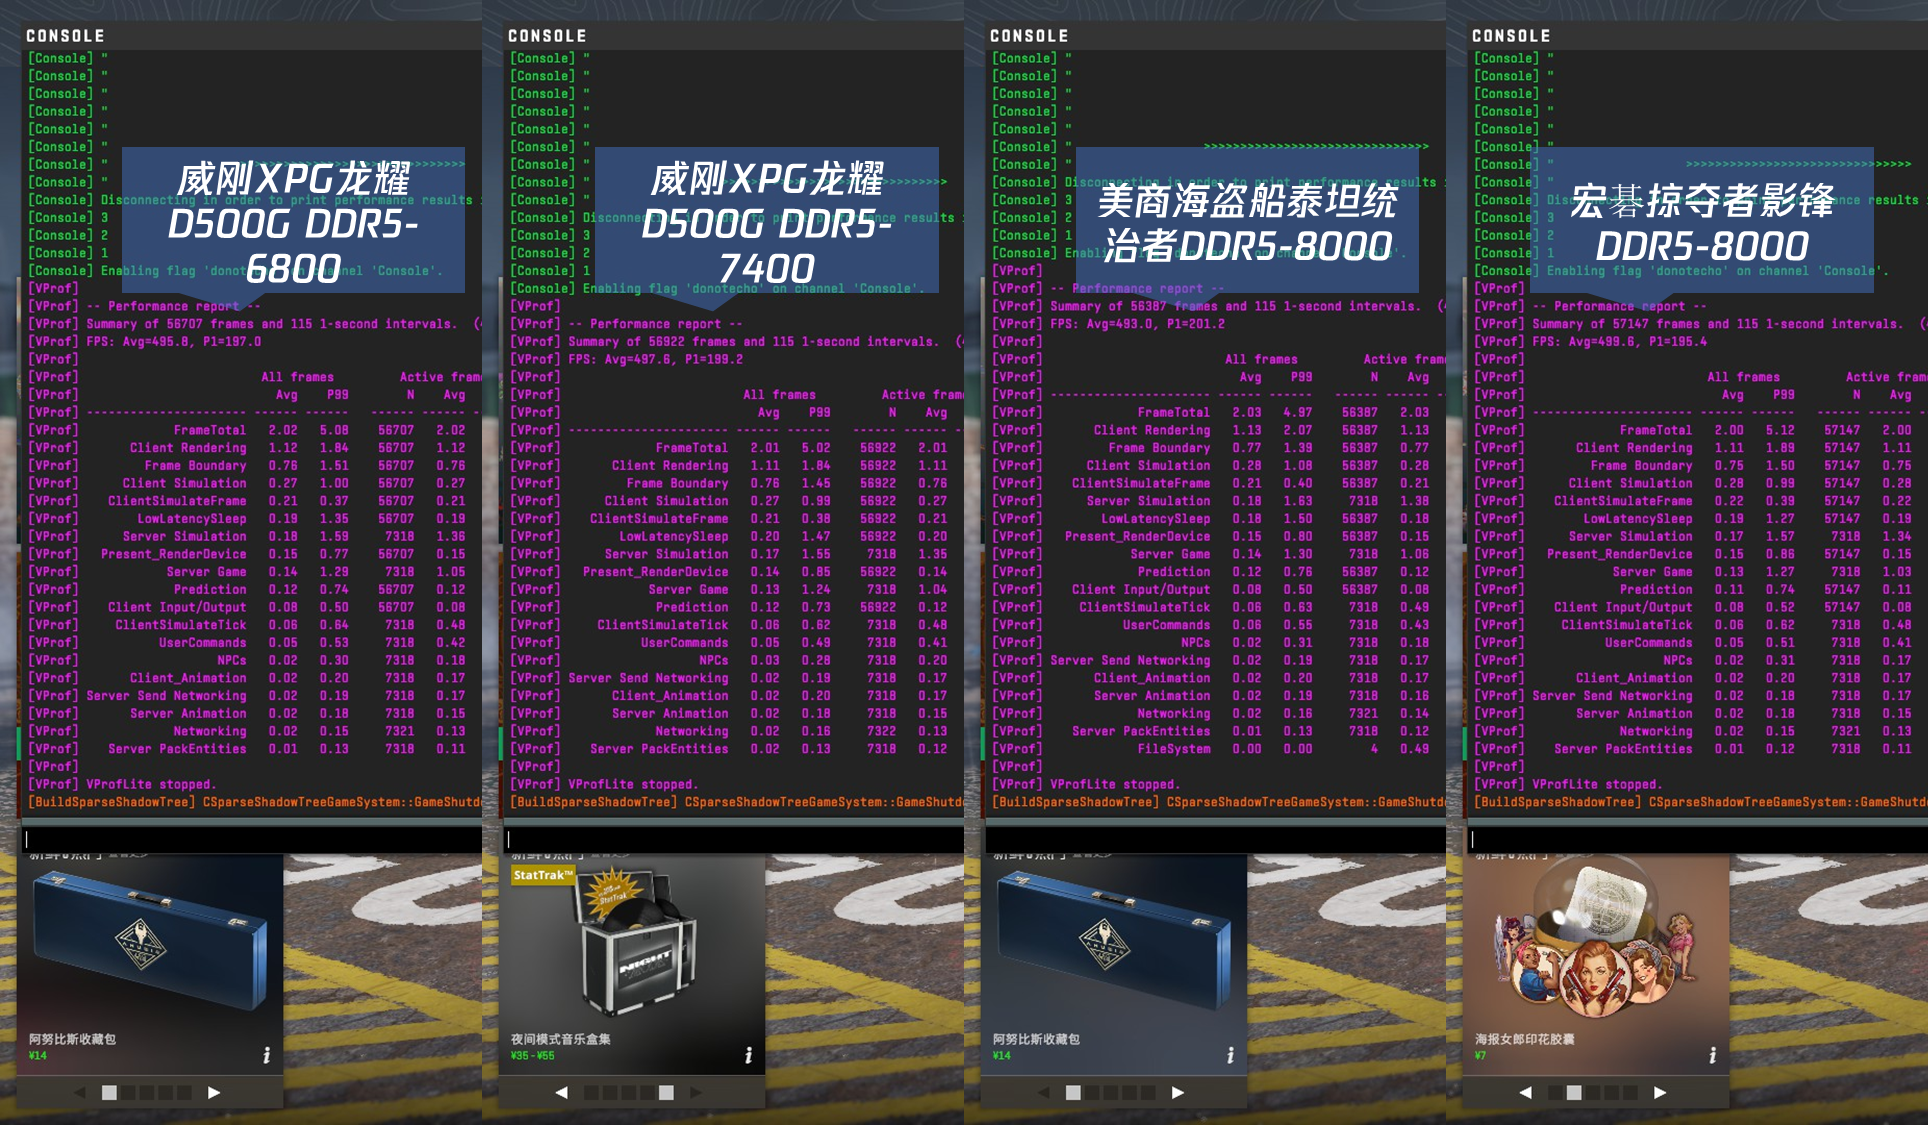Click the CONSOLE title of the 宏碁掠夺者 panel
This screenshot has height=1125, width=1928.
point(1511,36)
